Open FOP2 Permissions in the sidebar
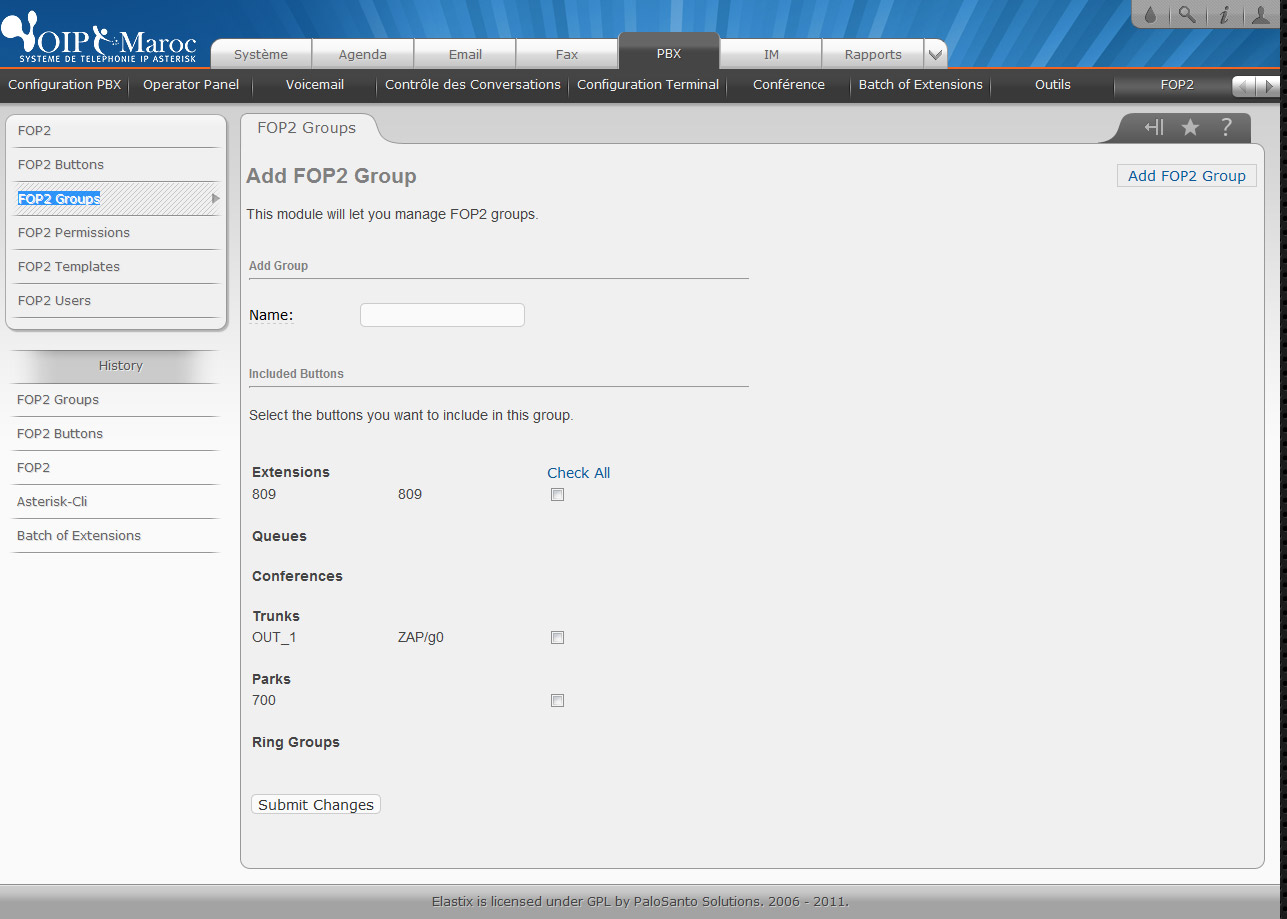 click(x=74, y=233)
